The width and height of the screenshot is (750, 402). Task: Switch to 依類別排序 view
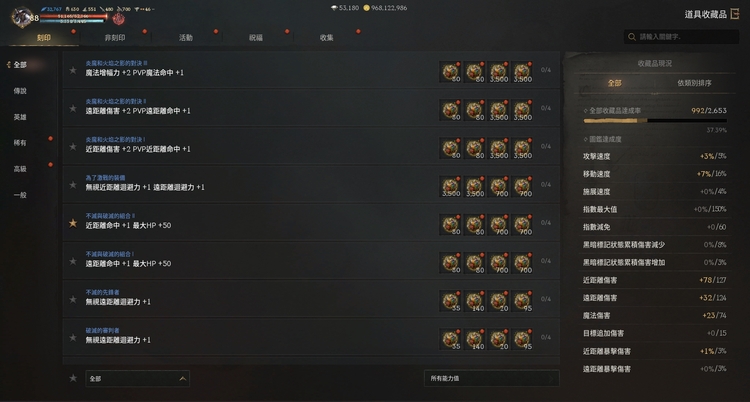(x=694, y=83)
